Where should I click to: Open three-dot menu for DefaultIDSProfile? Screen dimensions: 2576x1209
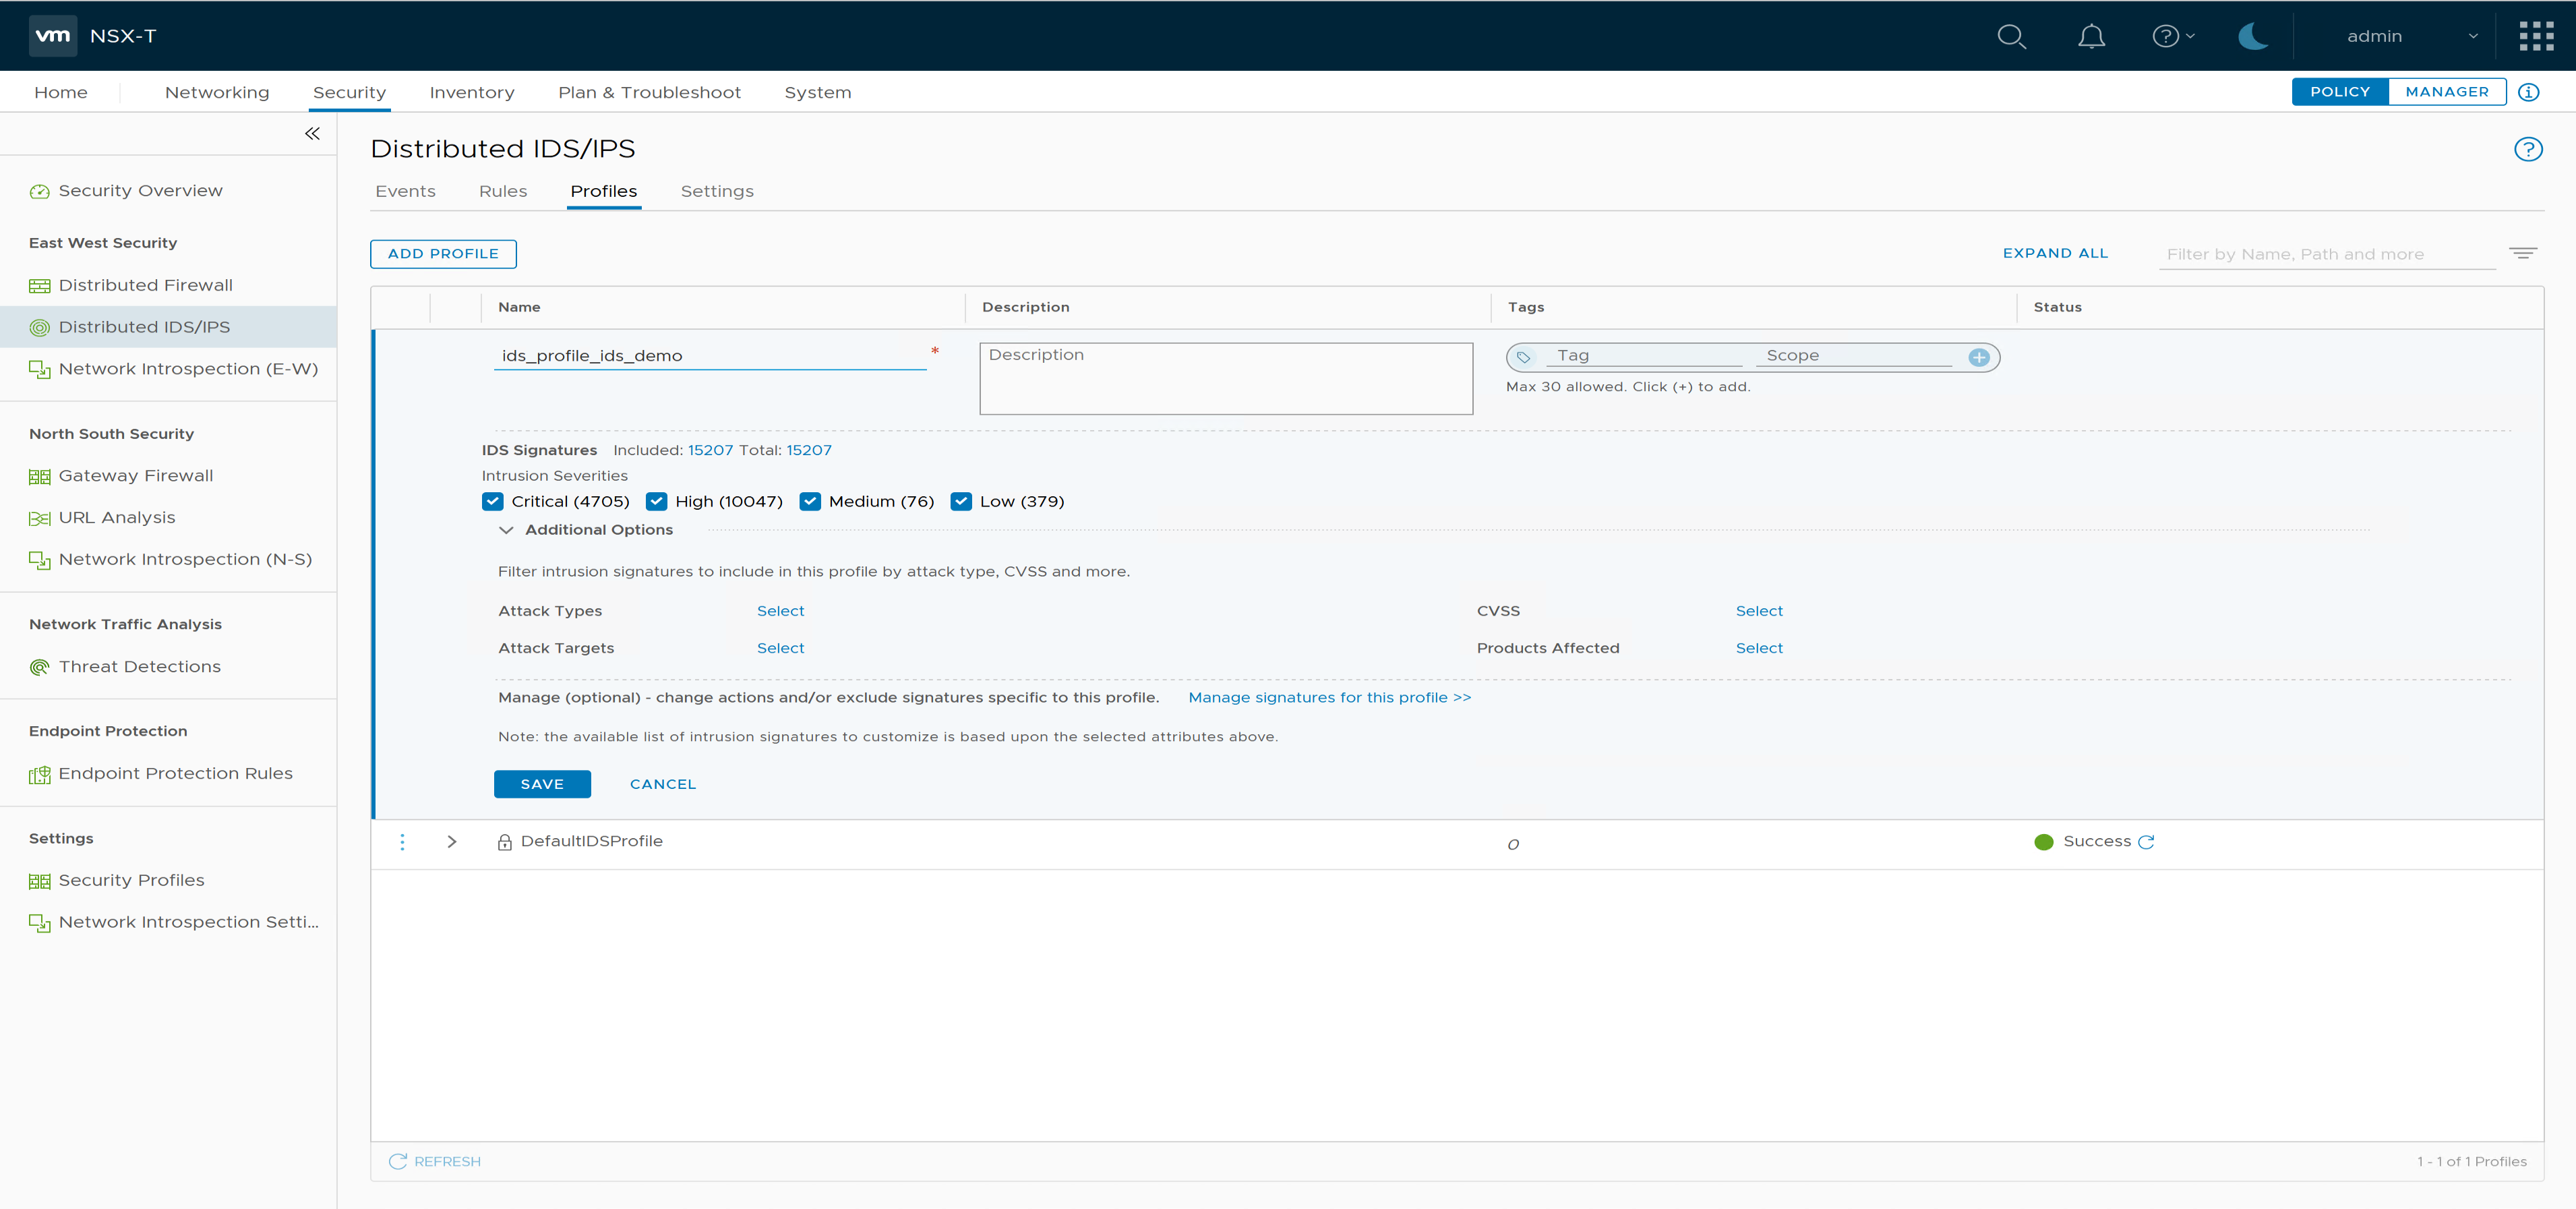[403, 842]
